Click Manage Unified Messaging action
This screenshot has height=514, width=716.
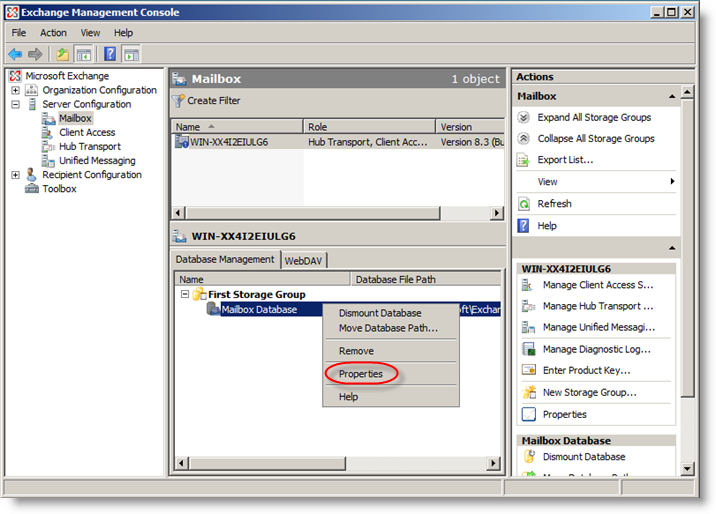599,327
